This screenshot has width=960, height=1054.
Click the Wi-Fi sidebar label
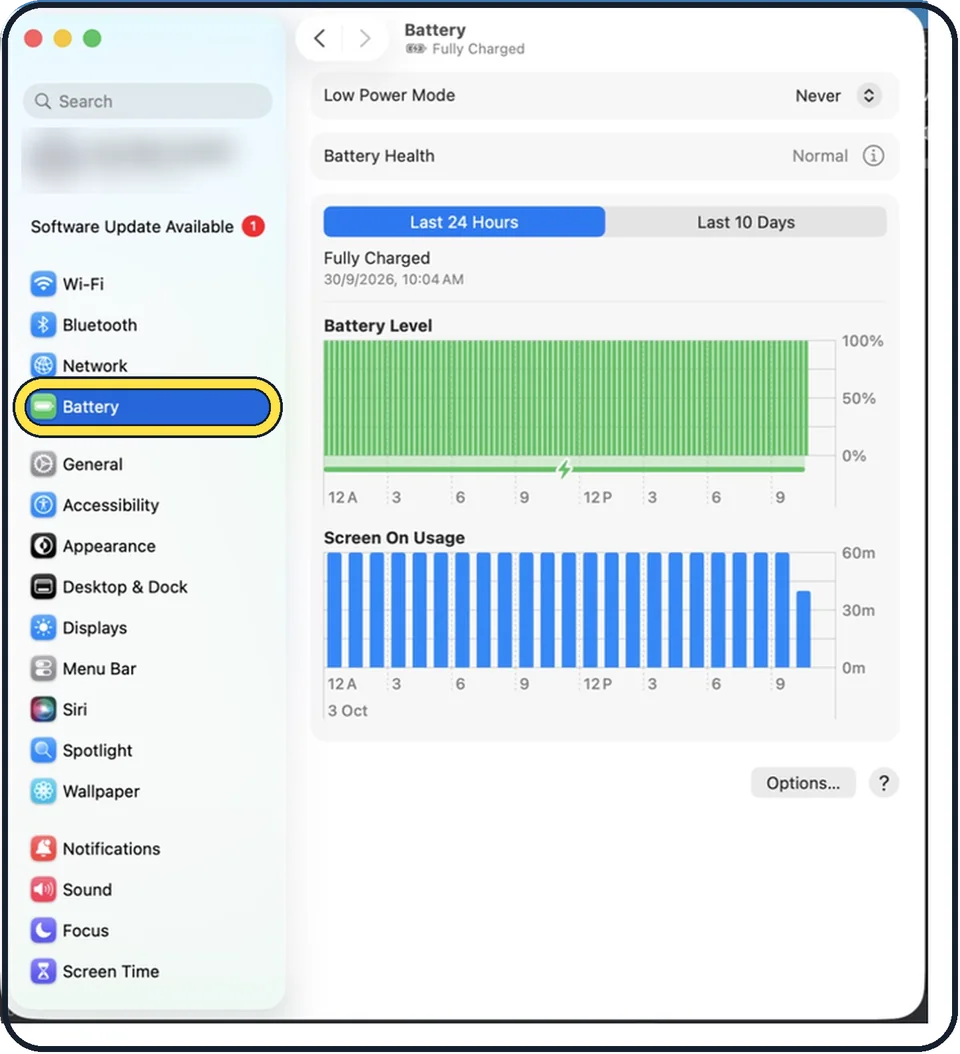click(x=83, y=284)
